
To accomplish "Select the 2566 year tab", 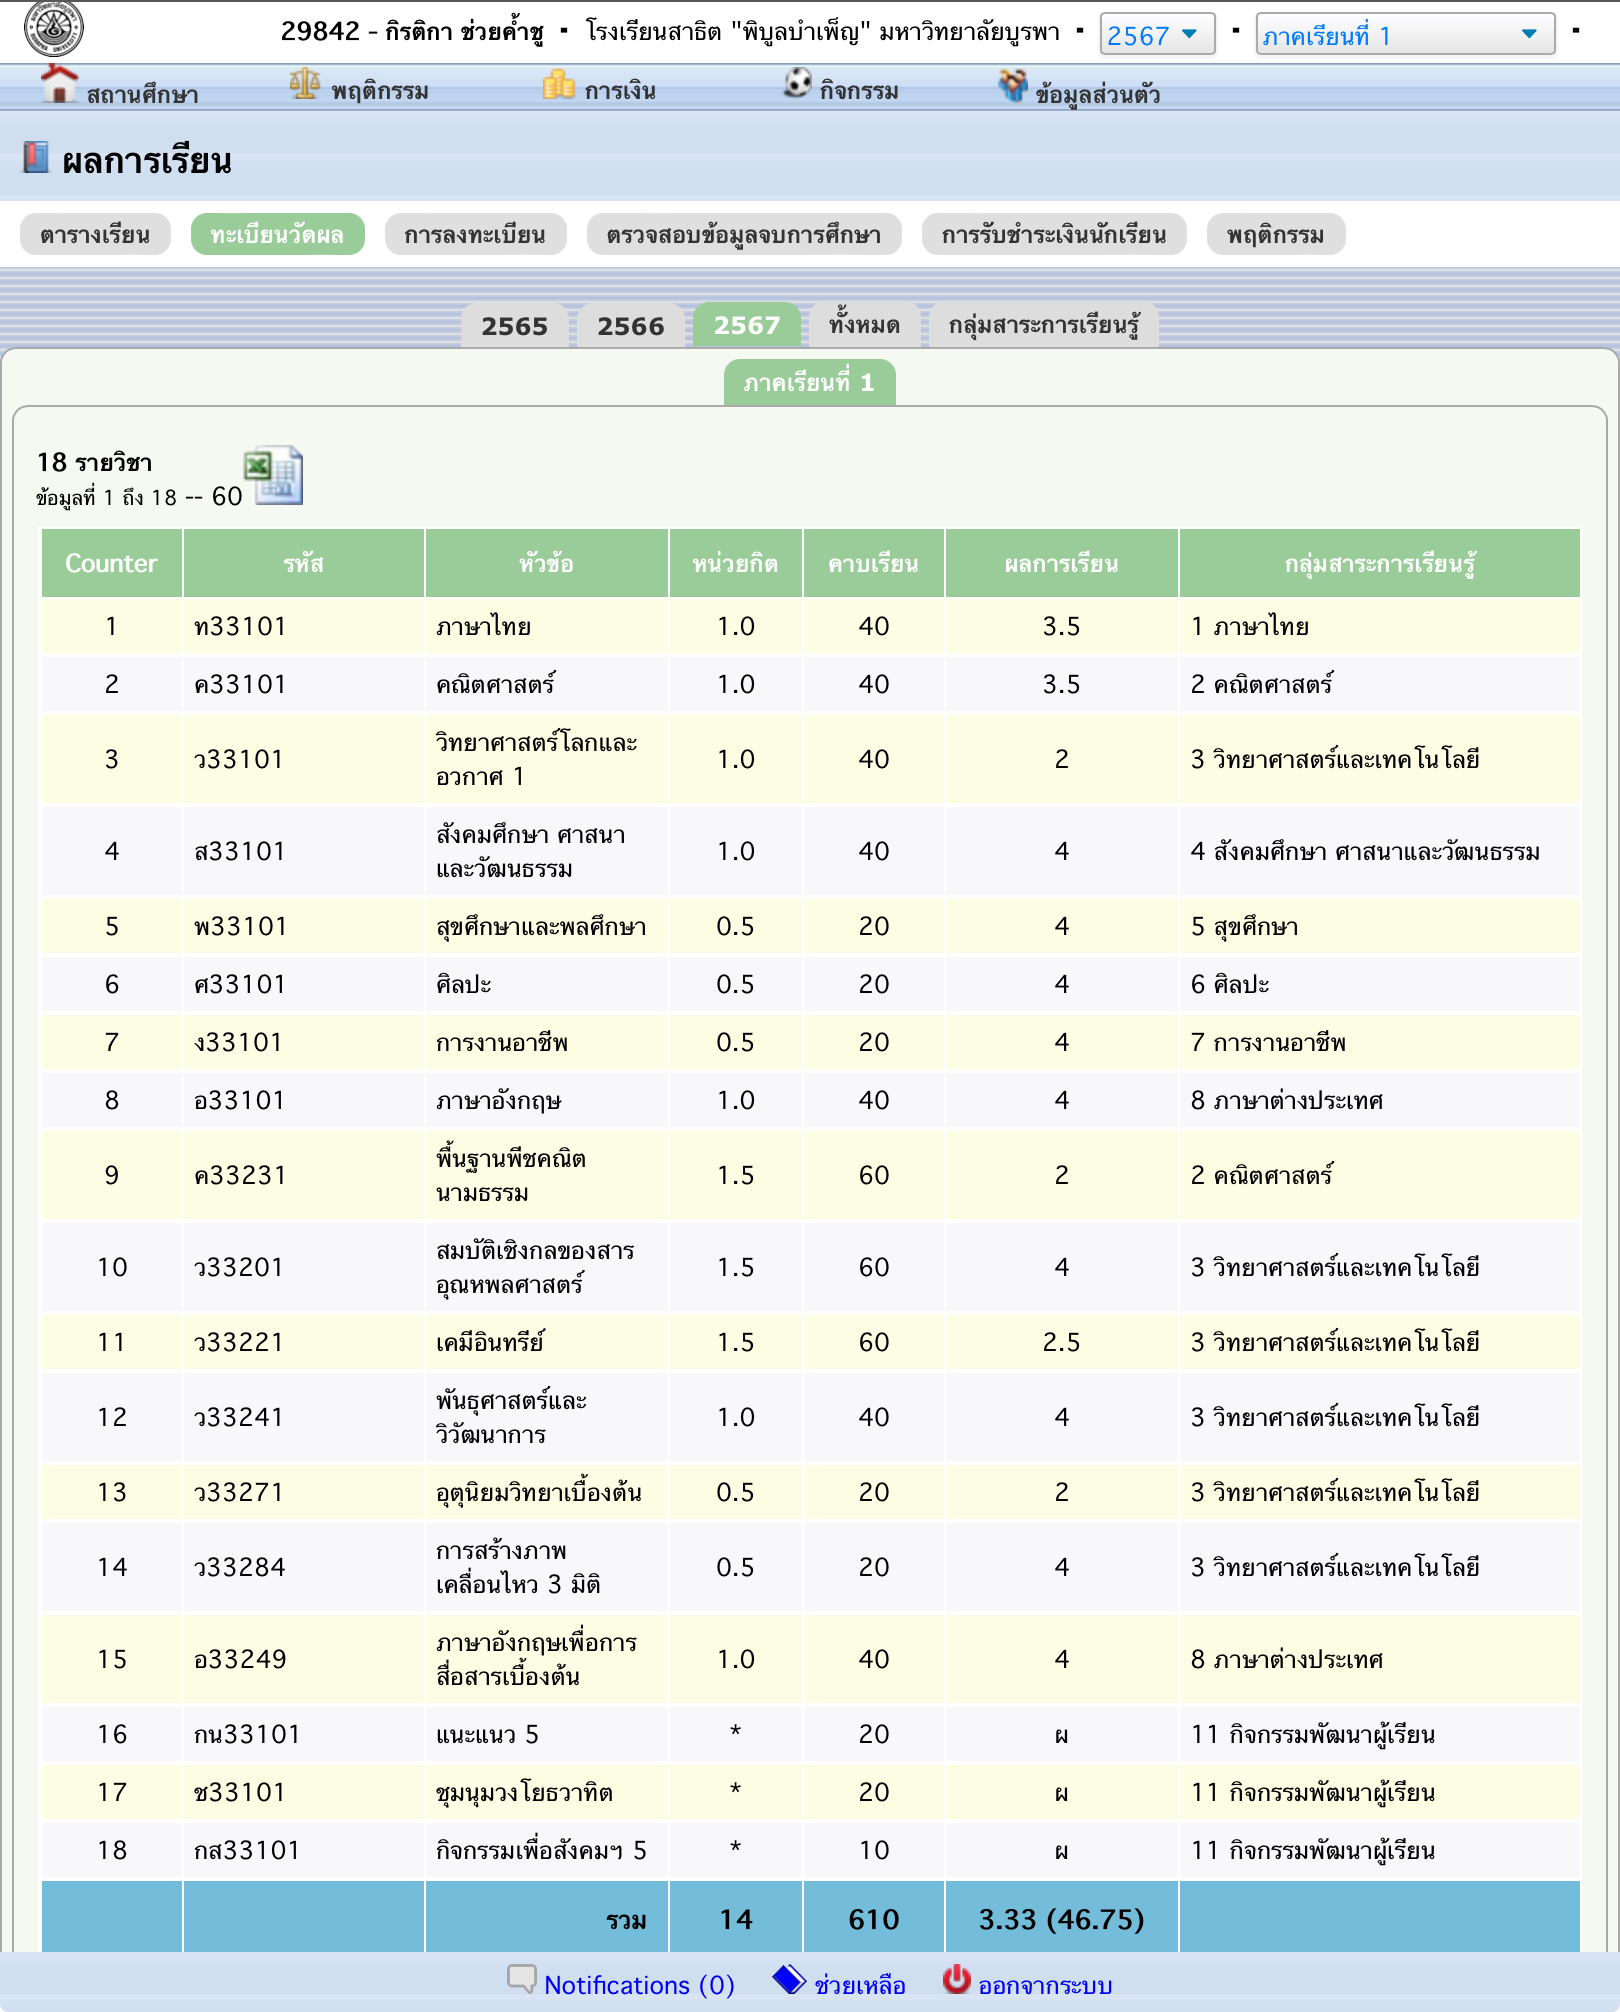I will tap(631, 326).
